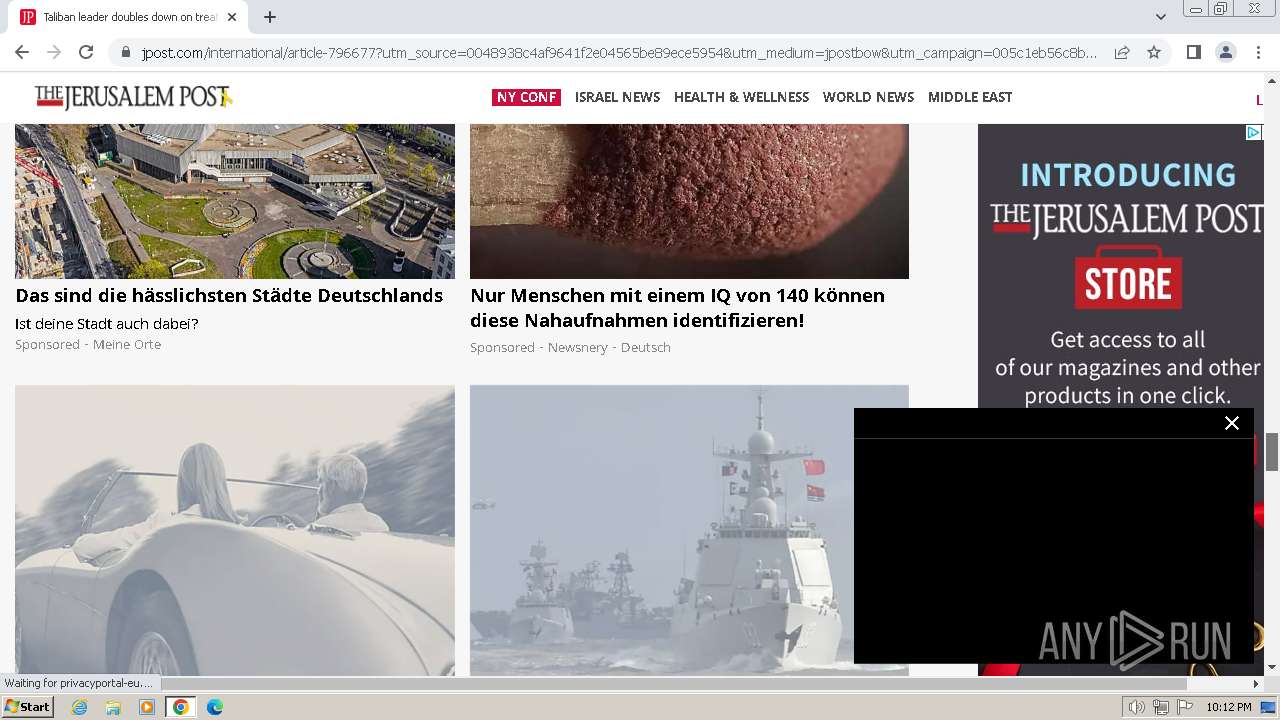1280x720 pixels.
Task: Open the Chrome profile avatar
Action: click(x=1225, y=52)
